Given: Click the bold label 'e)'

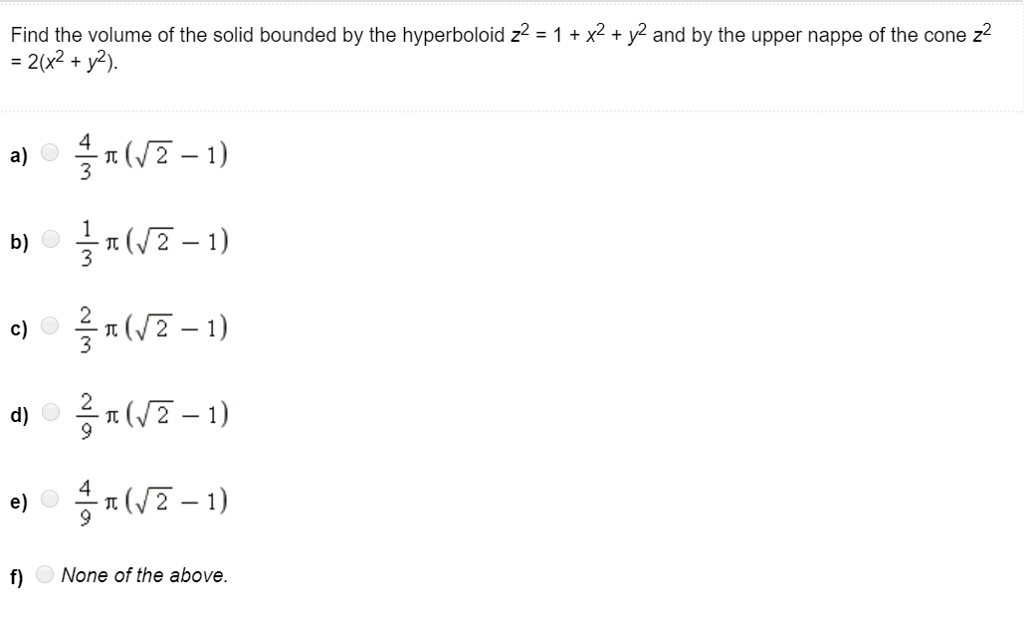Looking at the screenshot, I should (x=18, y=500).
